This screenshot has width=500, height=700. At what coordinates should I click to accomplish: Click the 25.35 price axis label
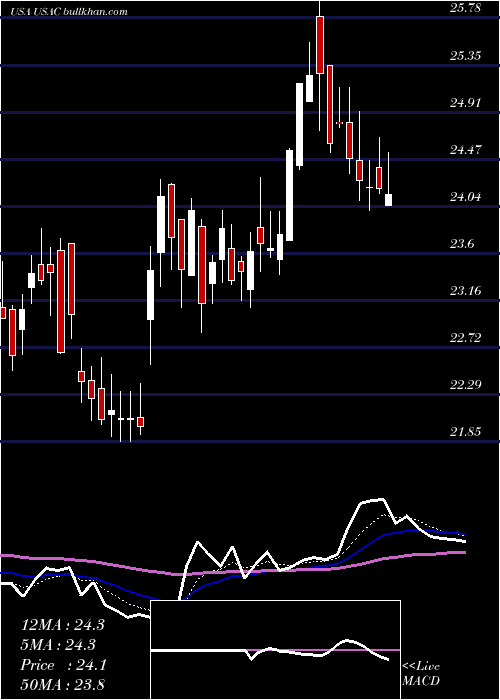tap(466, 55)
